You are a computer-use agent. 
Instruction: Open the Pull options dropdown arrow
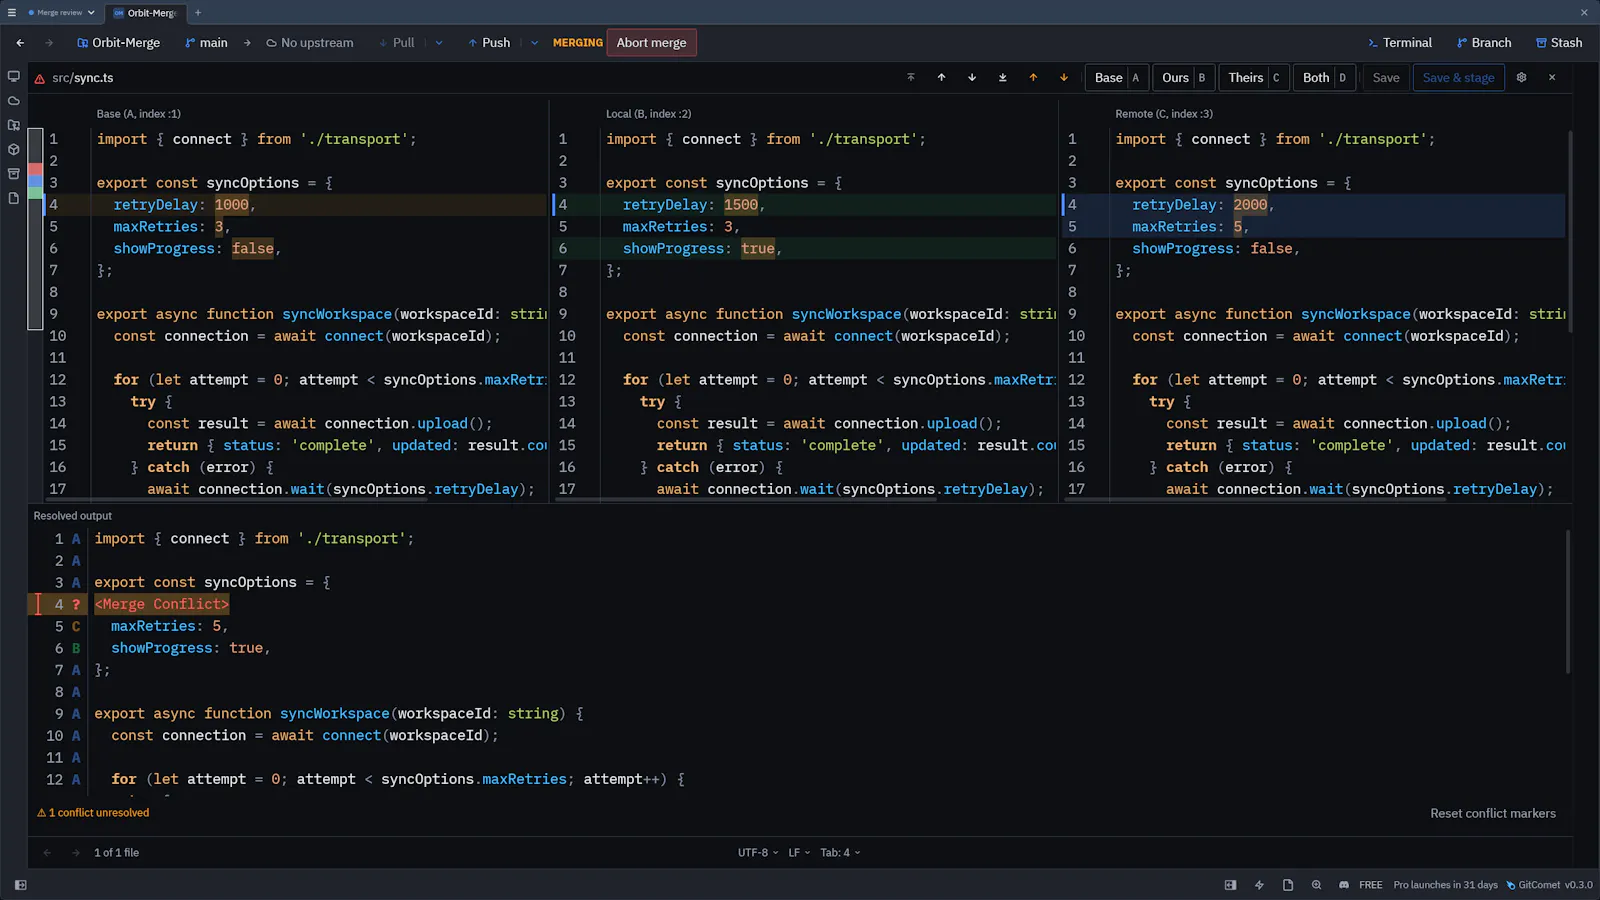[439, 43]
